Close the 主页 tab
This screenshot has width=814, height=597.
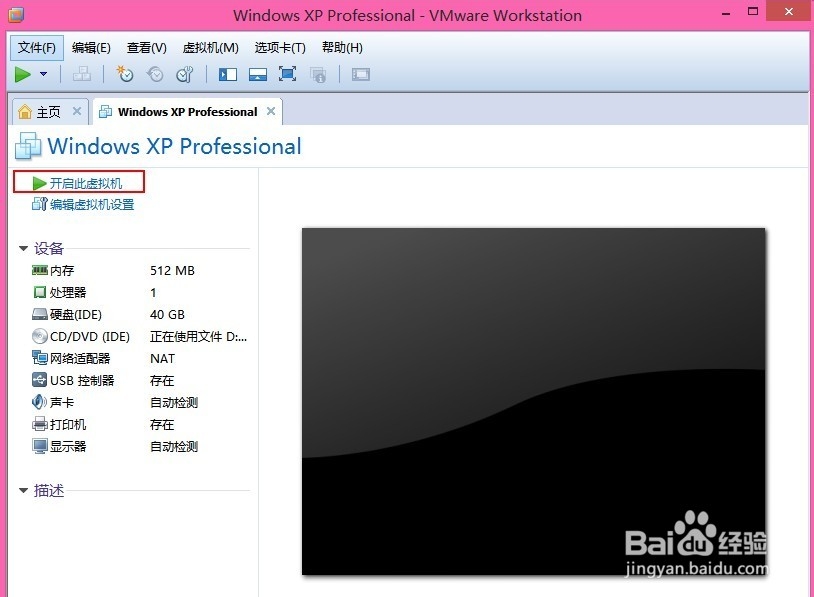(x=77, y=111)
